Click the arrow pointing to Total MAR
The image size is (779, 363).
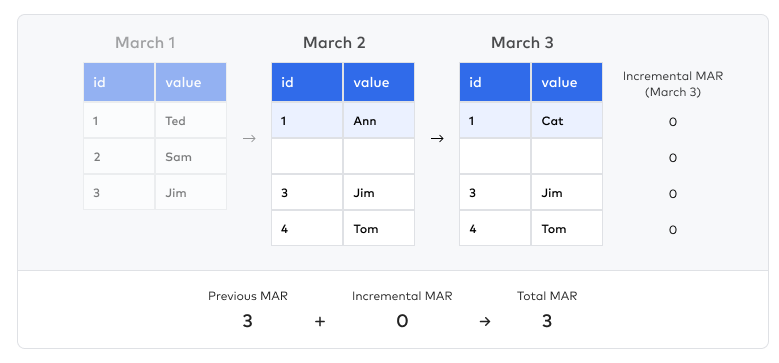click(485, 322)
